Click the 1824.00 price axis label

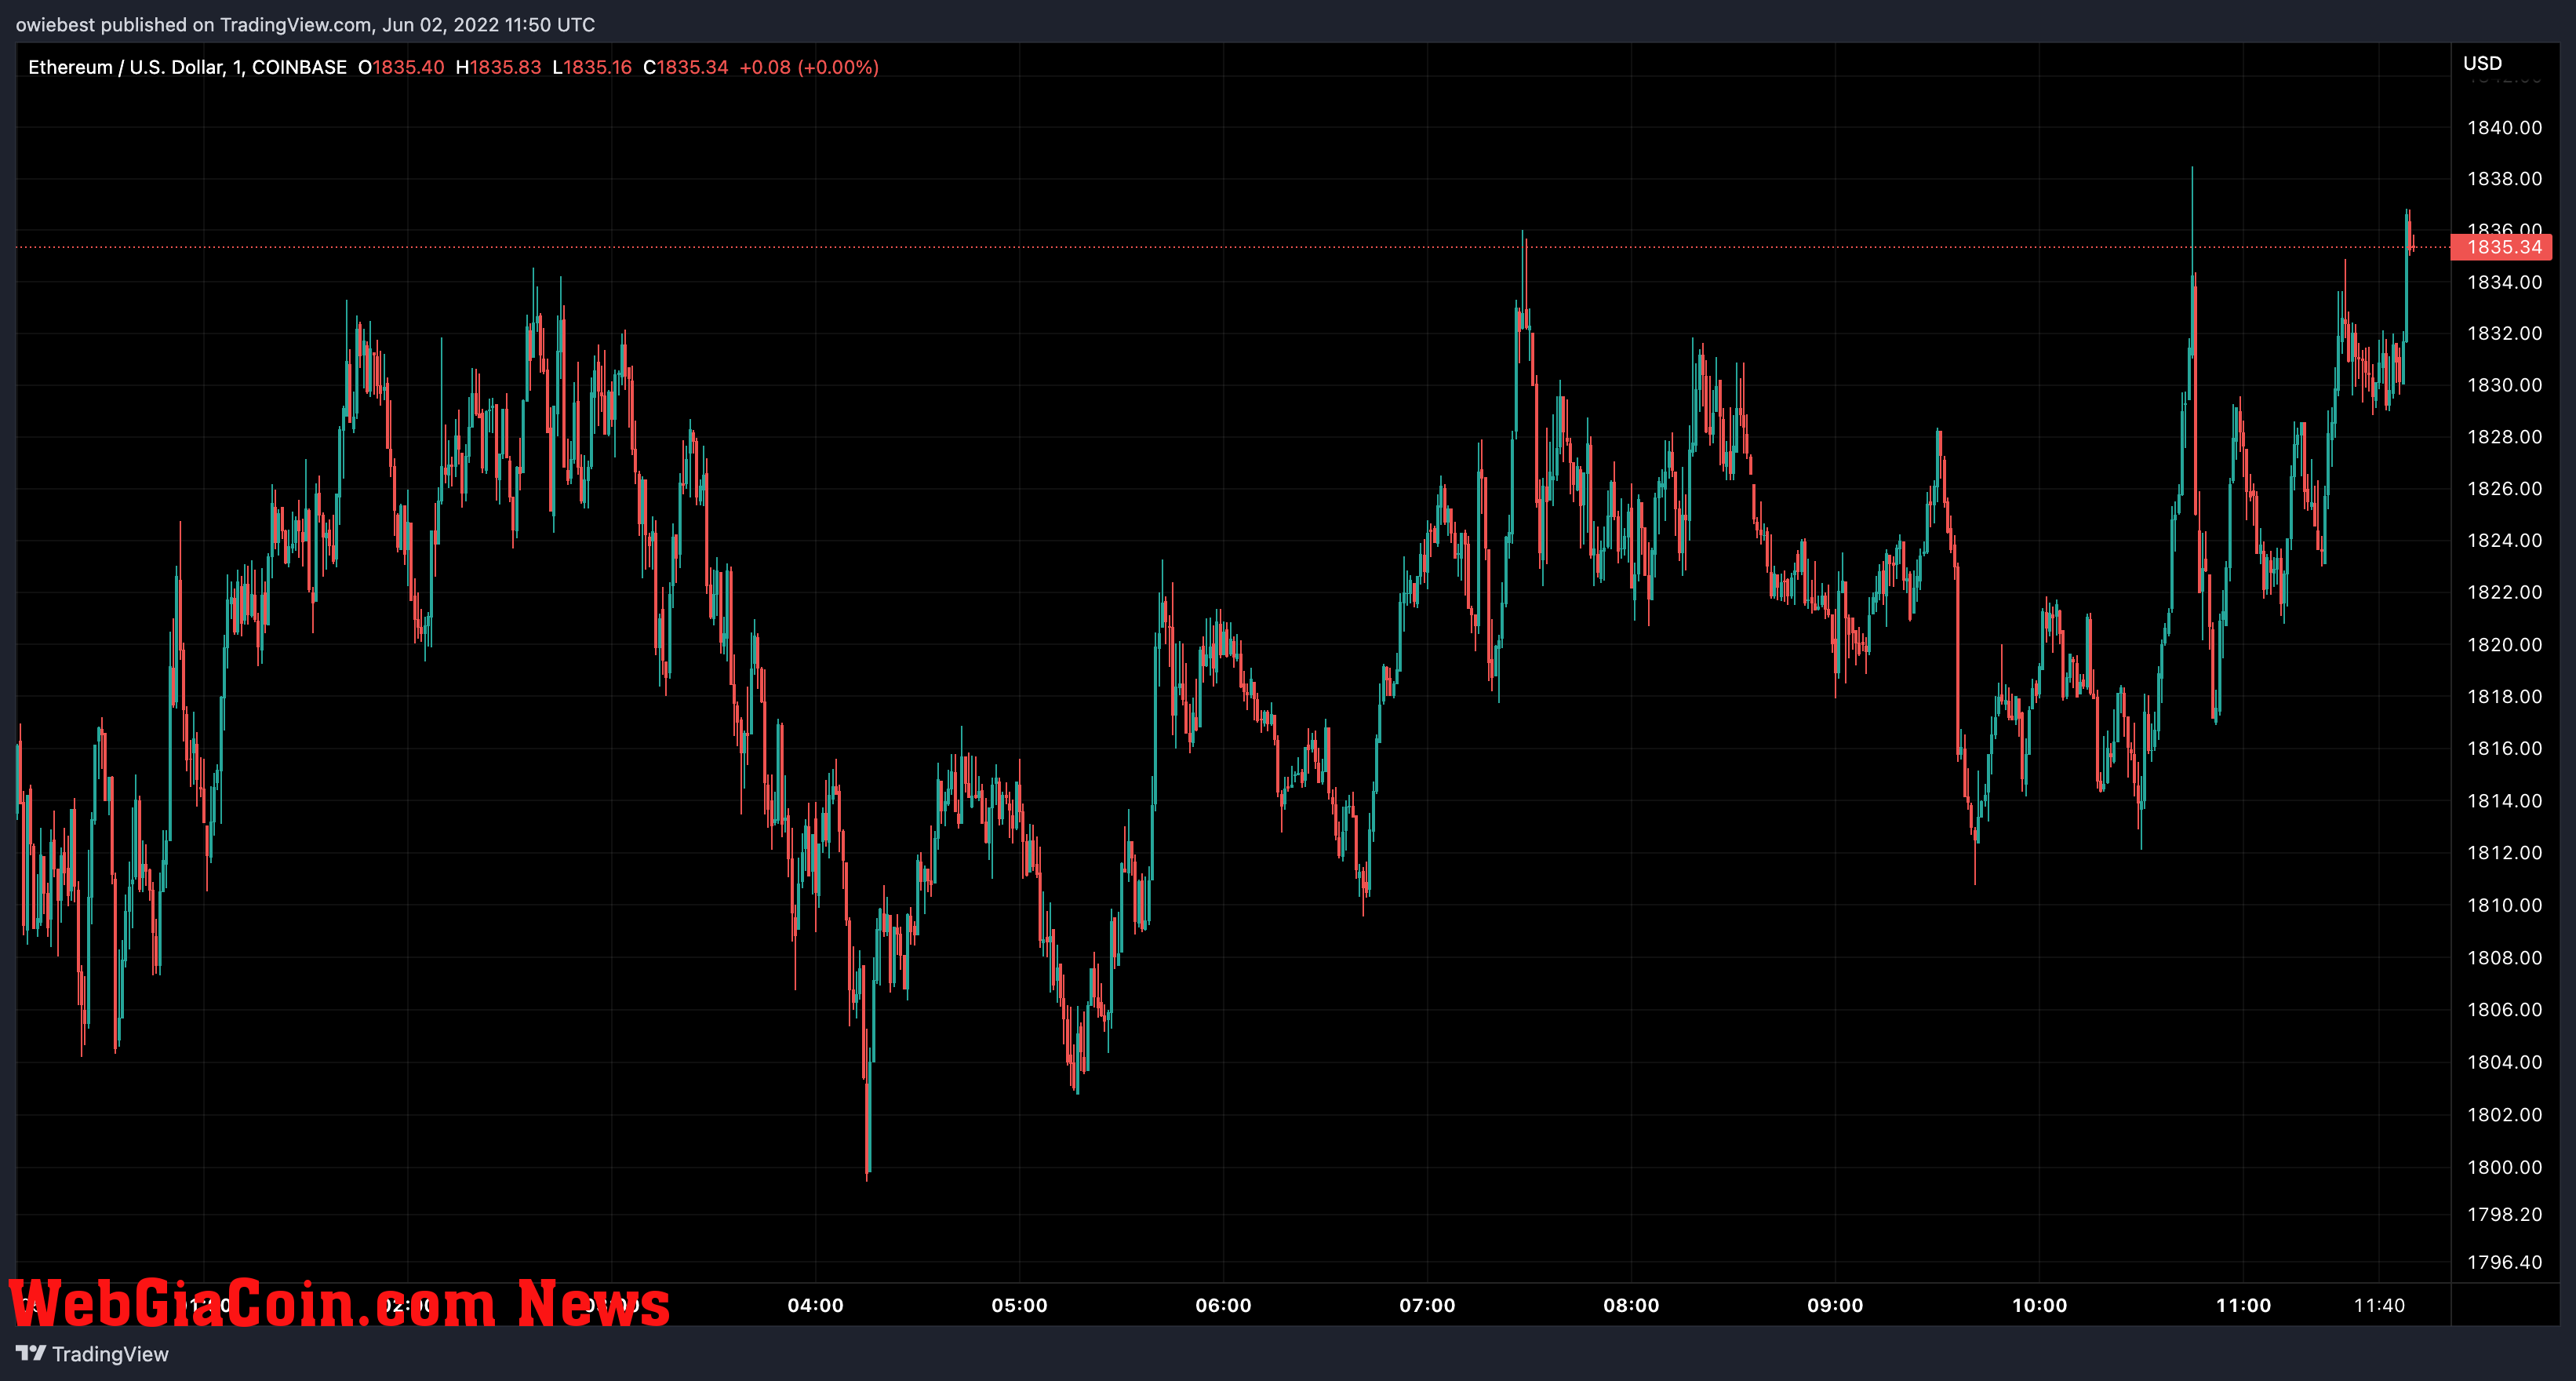(2504, 541)
